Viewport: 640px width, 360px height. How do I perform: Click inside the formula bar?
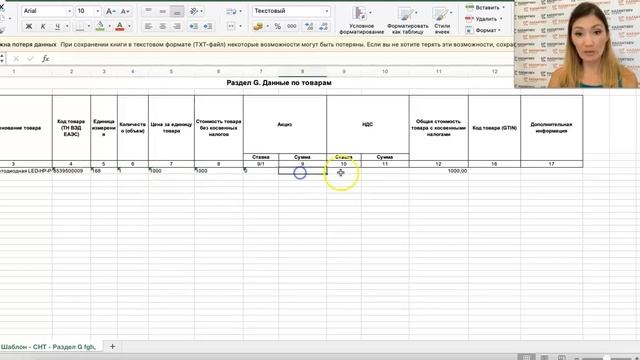point(282,59)
